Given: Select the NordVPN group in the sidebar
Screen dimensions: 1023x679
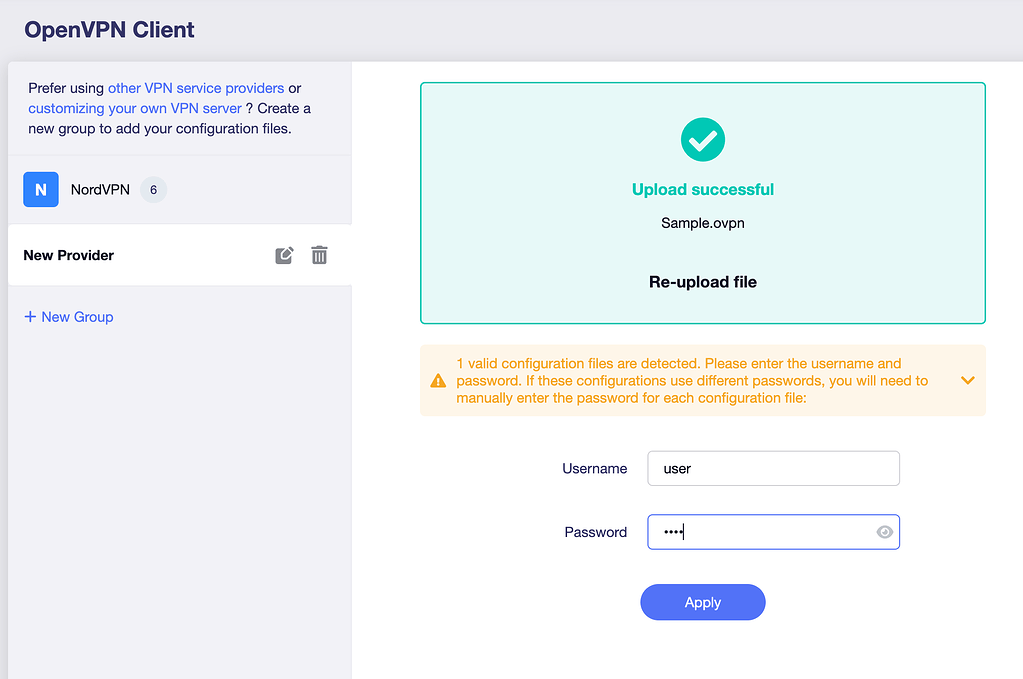Looking at the screenshot, I should pyautogui.click(x=100, y=189).
